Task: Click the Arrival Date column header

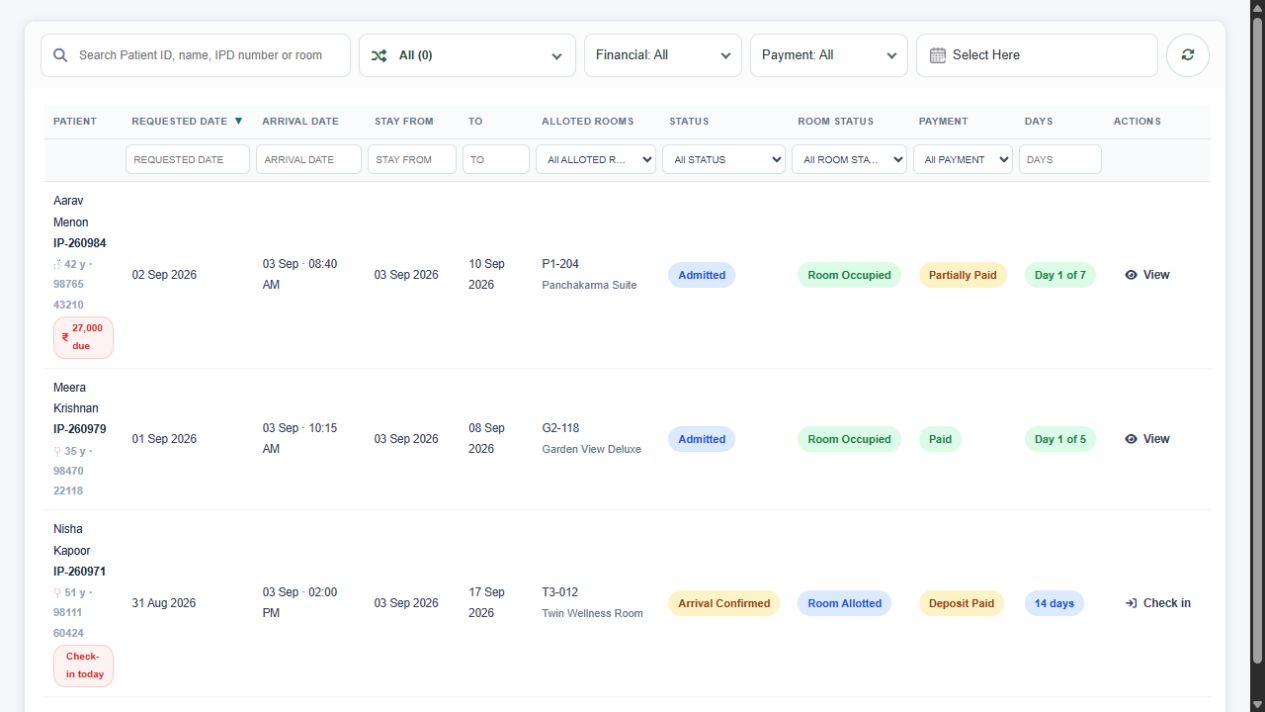Action: click(301, 121)
